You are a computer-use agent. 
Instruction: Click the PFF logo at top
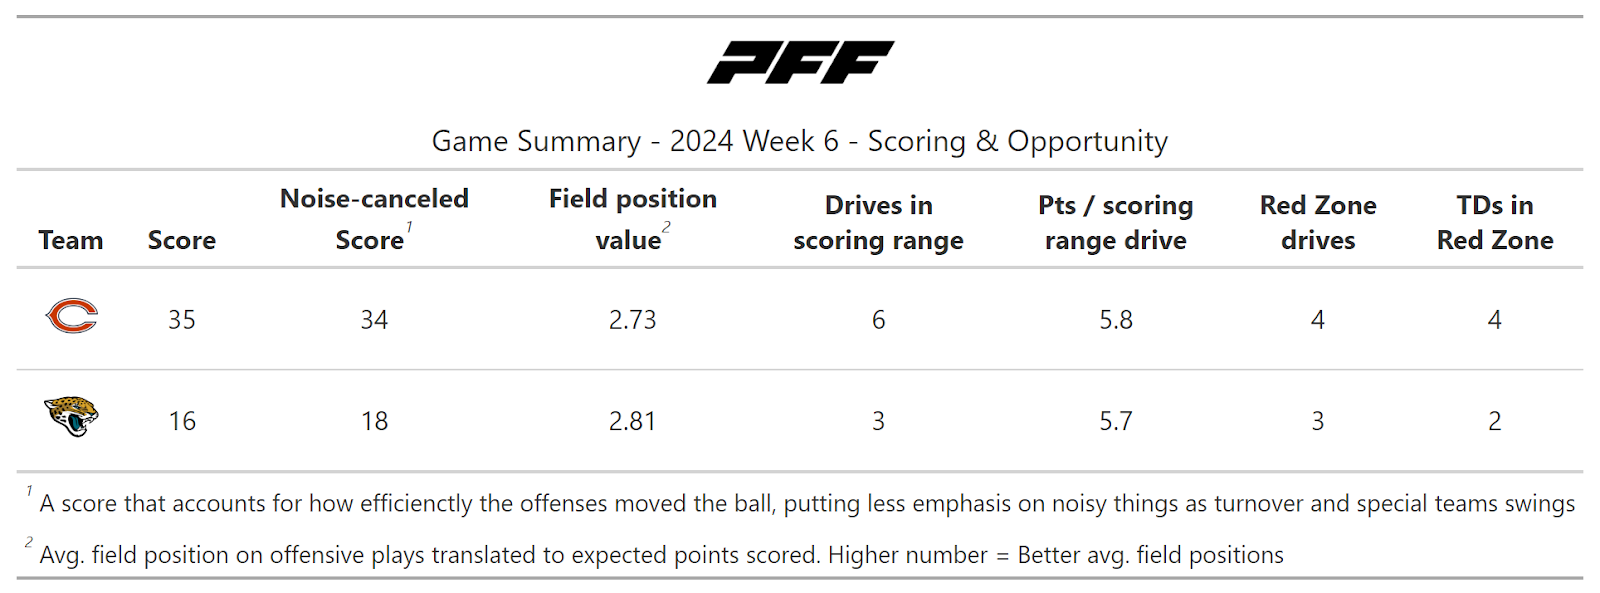pos(800,62)
